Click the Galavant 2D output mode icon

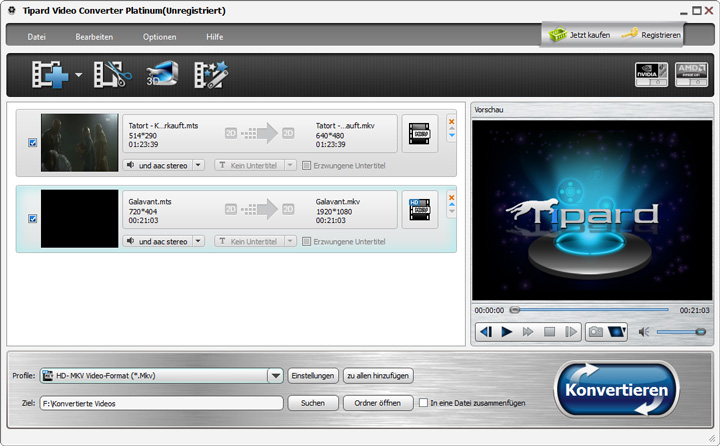click(x=288, y=209)
